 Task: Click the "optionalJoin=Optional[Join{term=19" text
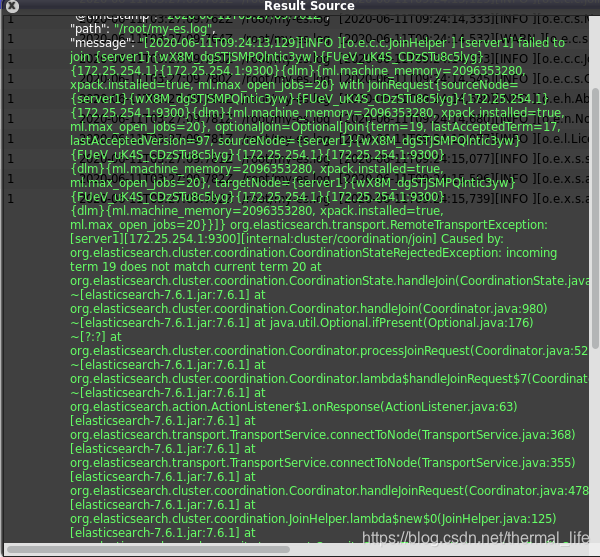pos(319,127)
